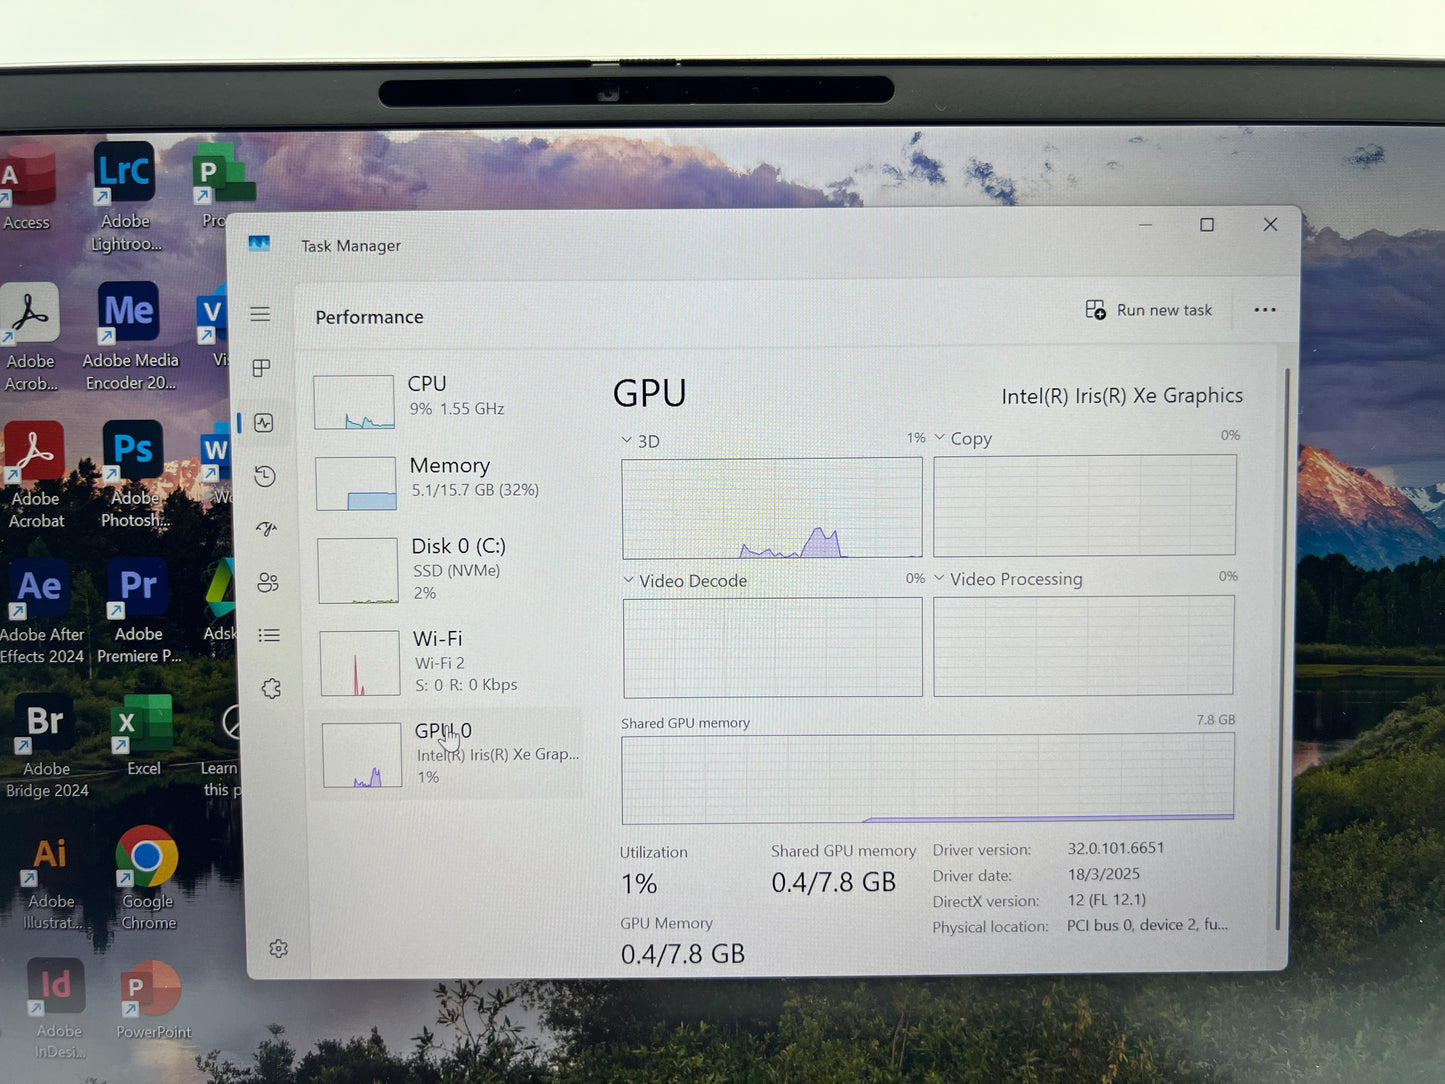The image size is (1445, 1084).
Task: Open Startup apps page icon
Action: click(266, 529)
